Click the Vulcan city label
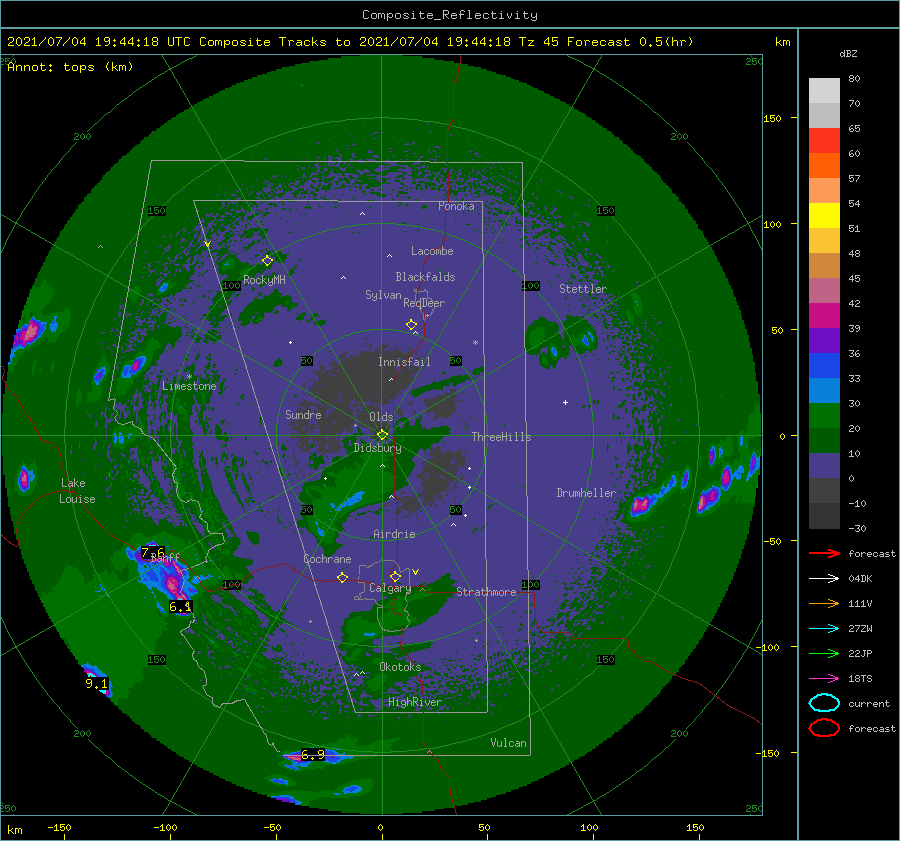The width and height of the screenshot is (900, 841). 508,743
